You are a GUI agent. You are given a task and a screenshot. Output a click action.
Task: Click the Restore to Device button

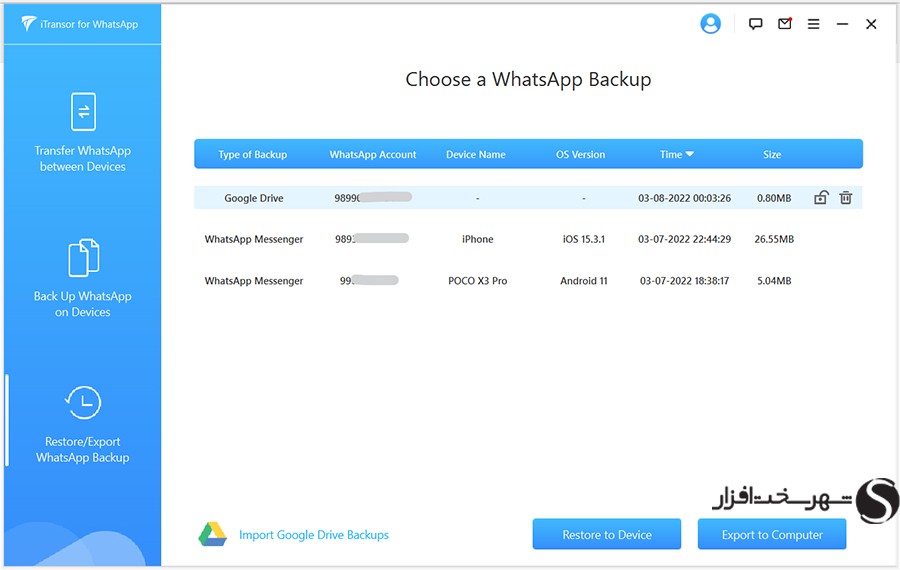[x=607, y=534]
